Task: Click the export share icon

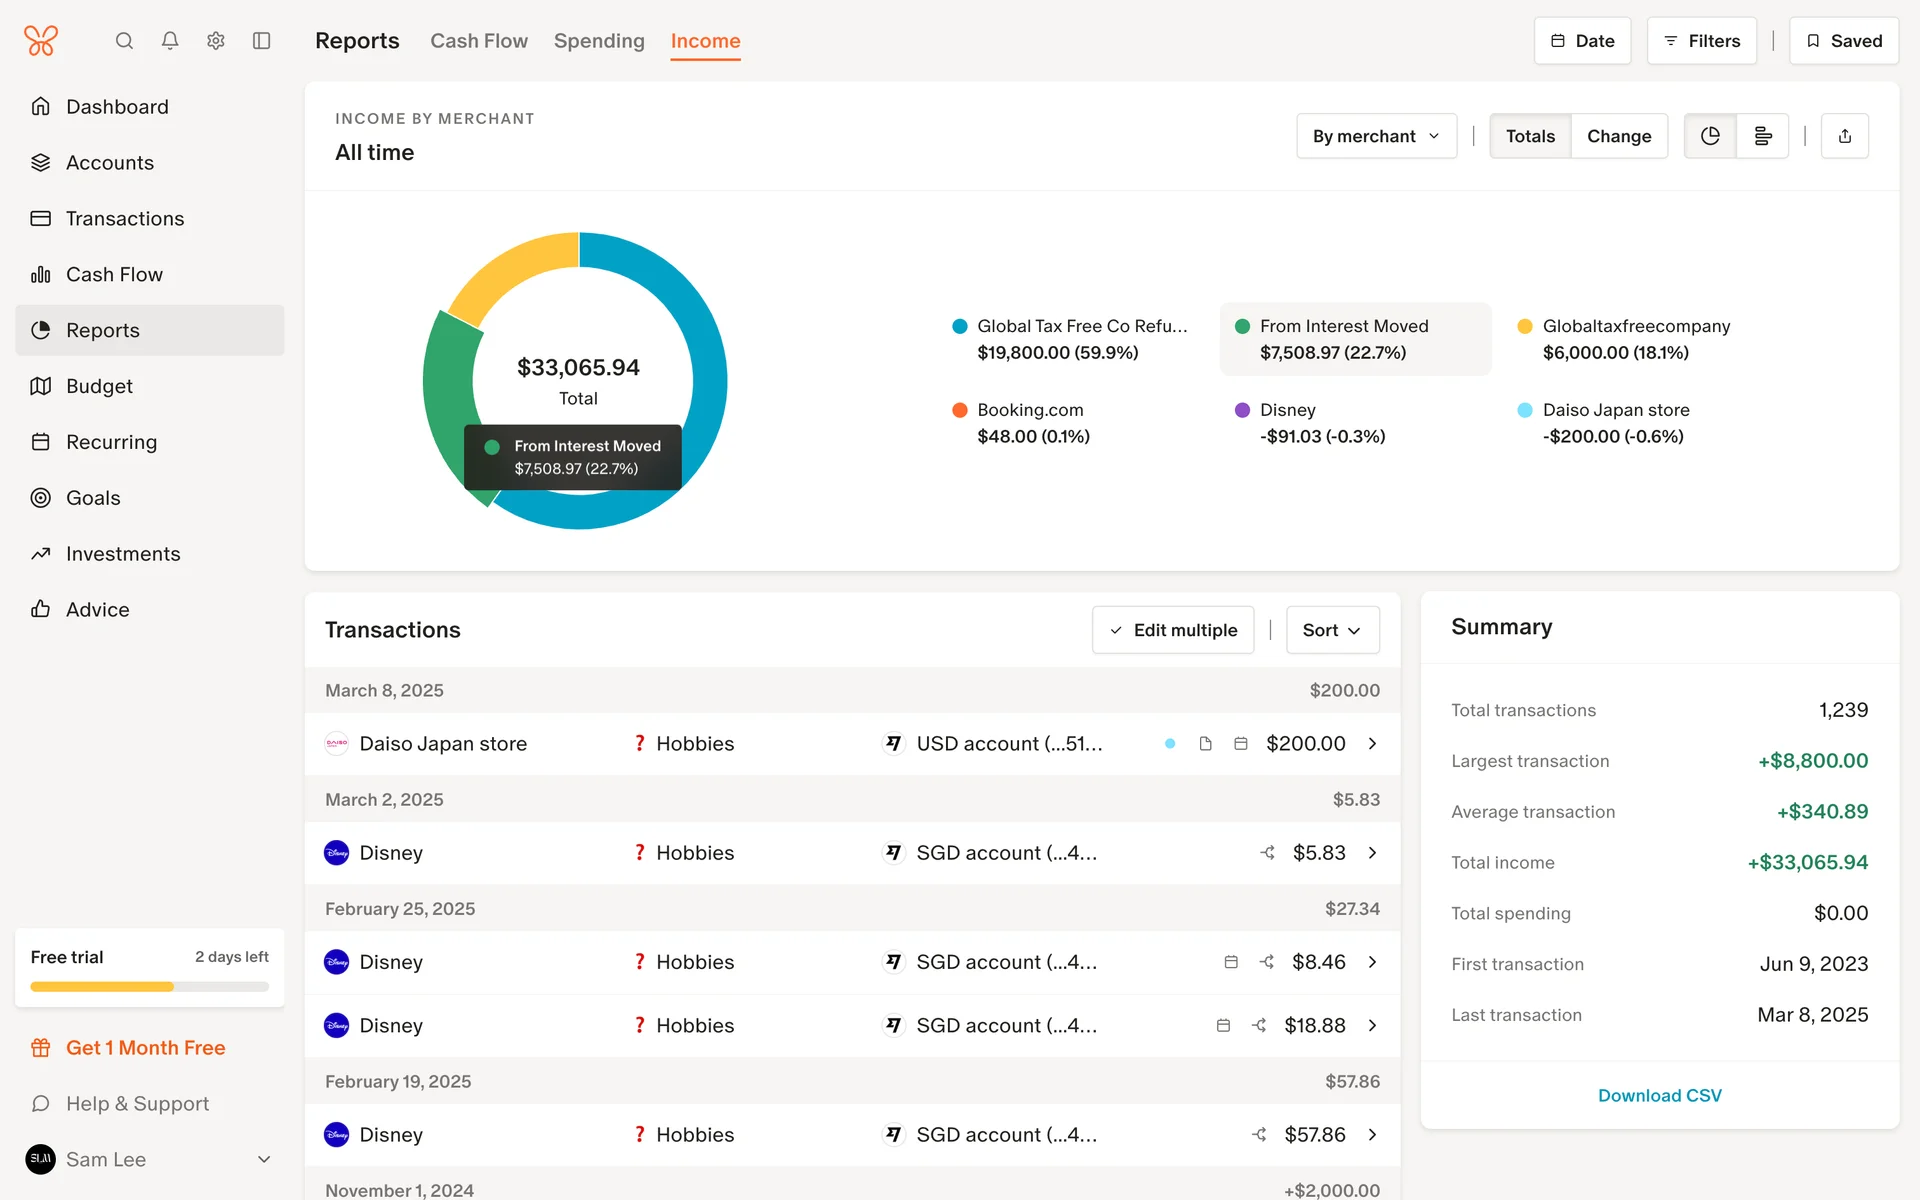Action: pyautogui.click(x=1845, y=136)
